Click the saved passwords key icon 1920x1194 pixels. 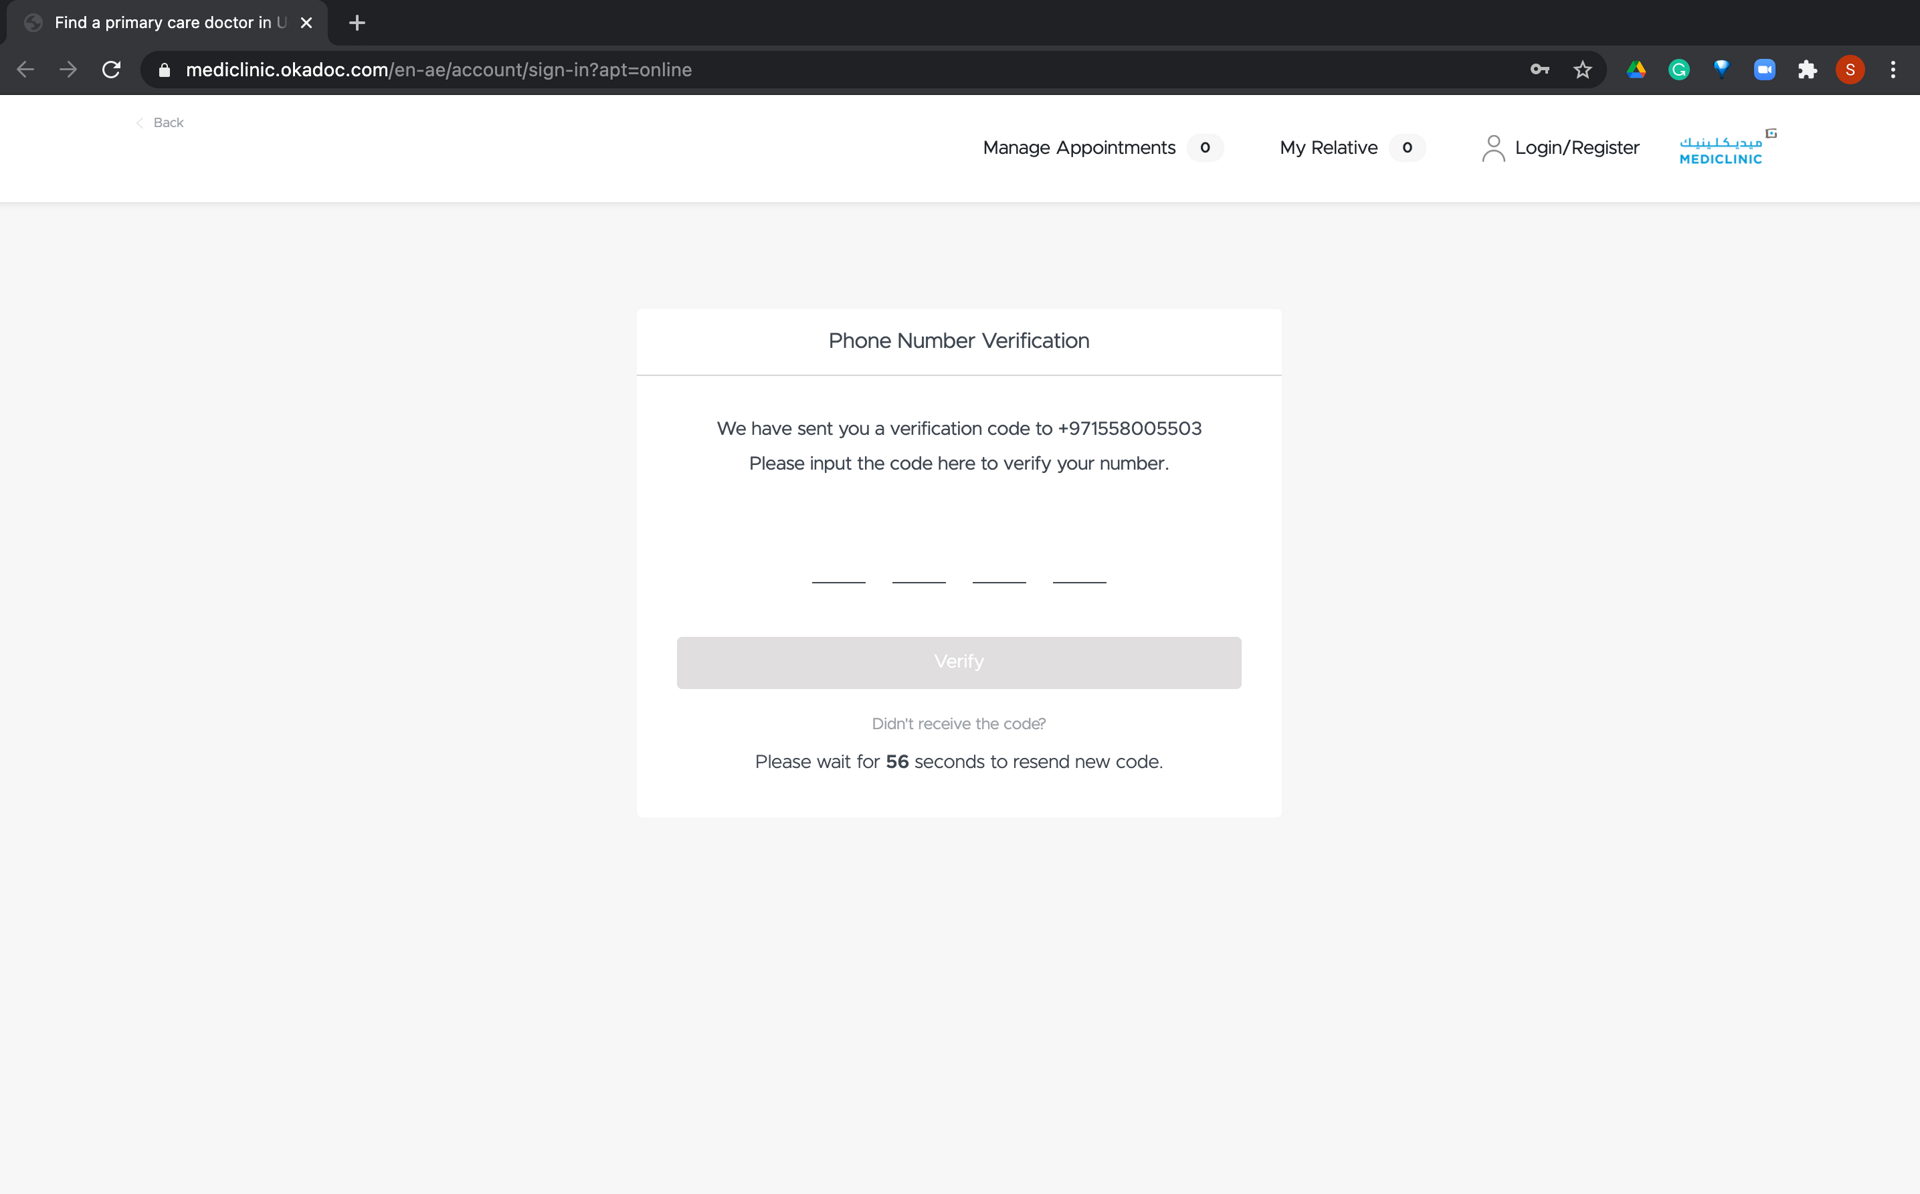(1539, 70)
